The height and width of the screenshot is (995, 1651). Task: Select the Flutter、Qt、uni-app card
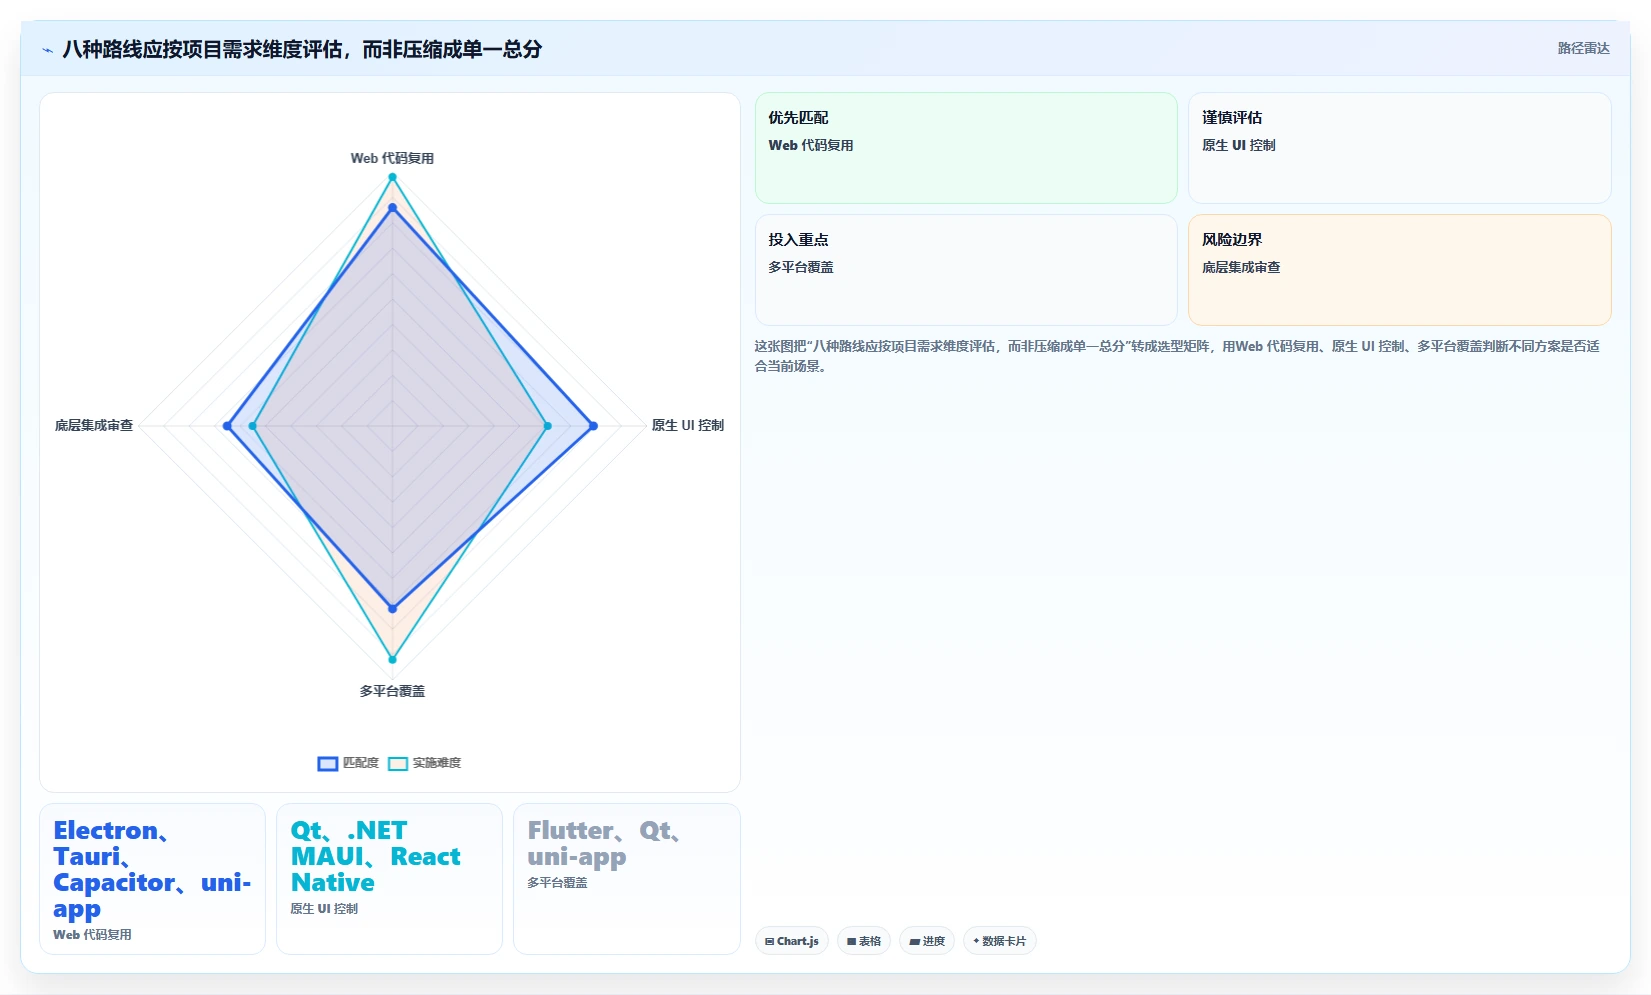[x=627, y=879]
